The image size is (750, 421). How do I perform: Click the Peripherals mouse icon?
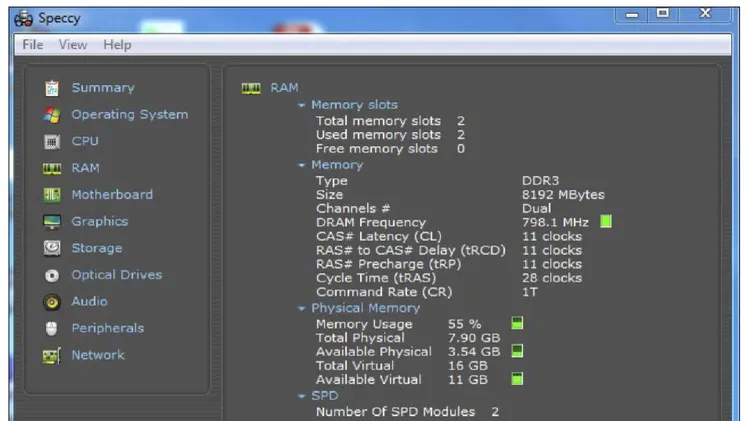click(x=52, y=329)
